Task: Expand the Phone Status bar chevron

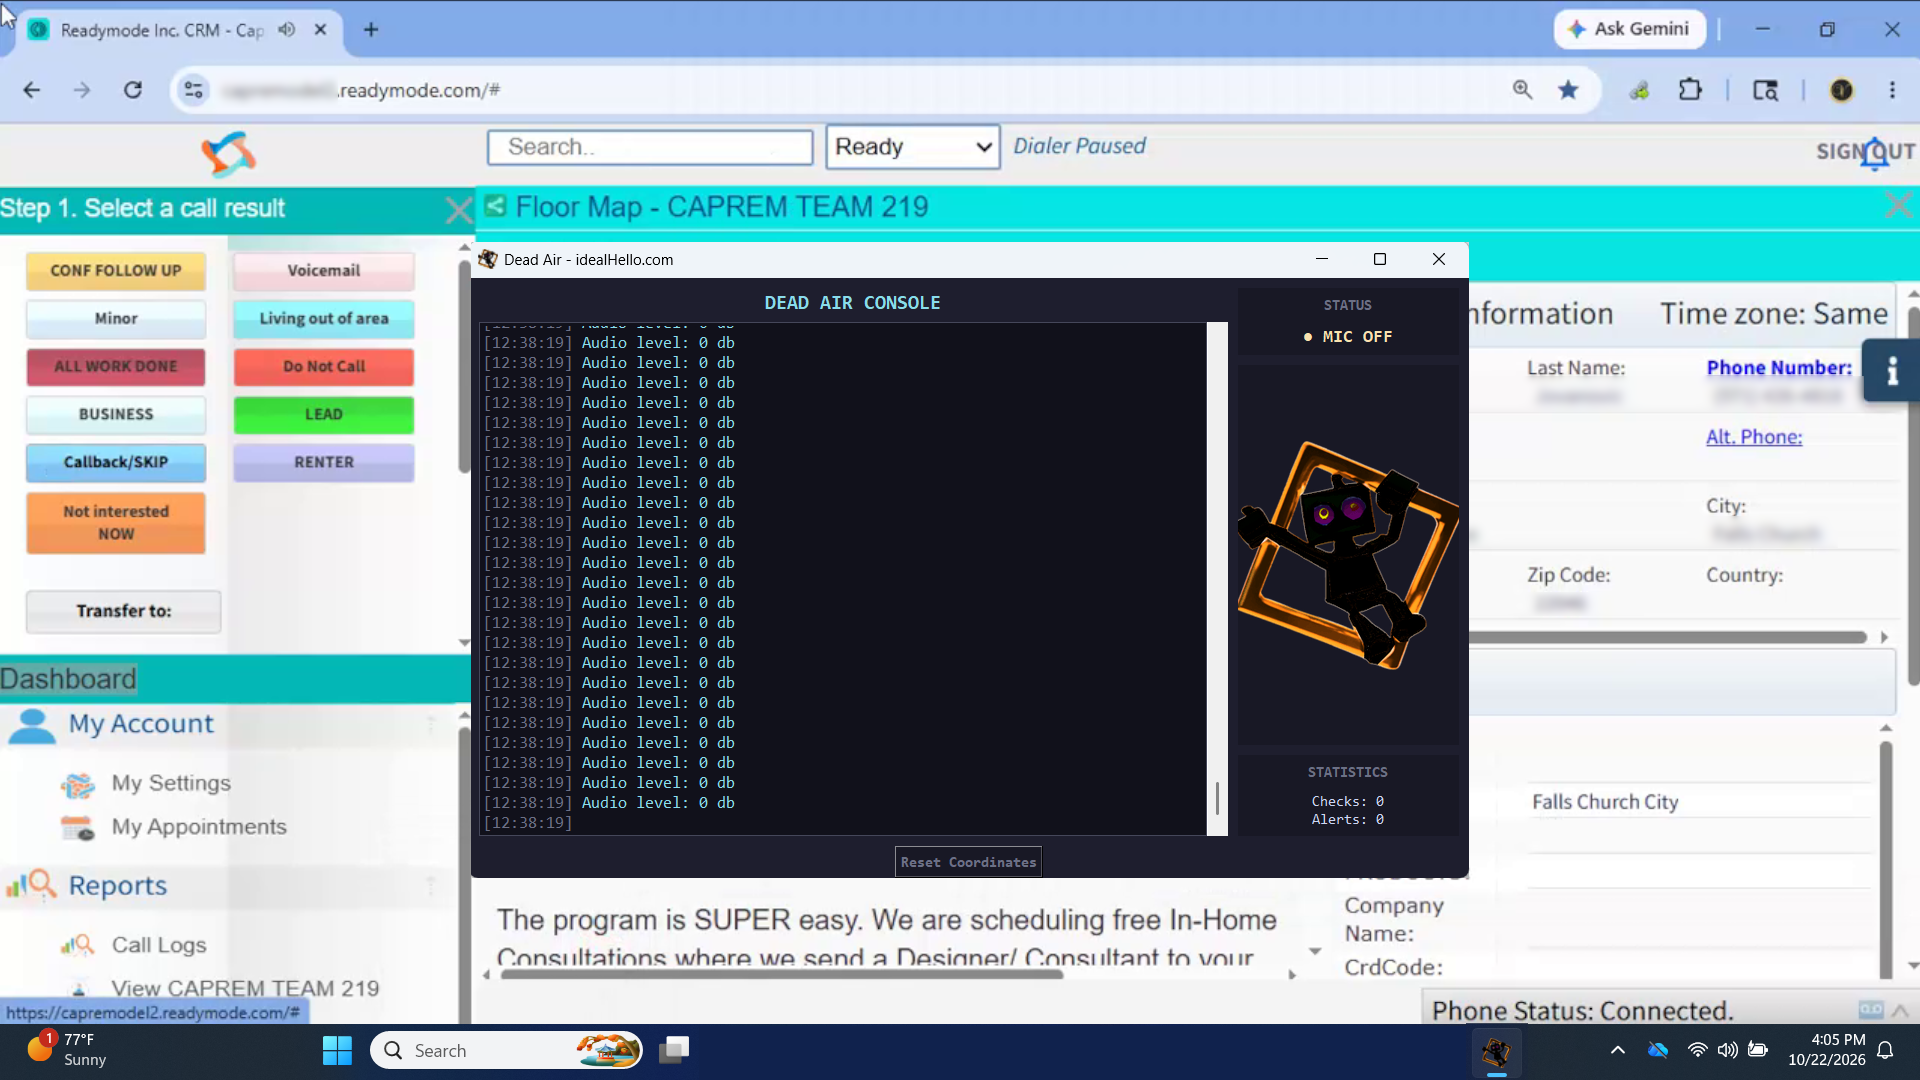Action: [1900, 1010]
